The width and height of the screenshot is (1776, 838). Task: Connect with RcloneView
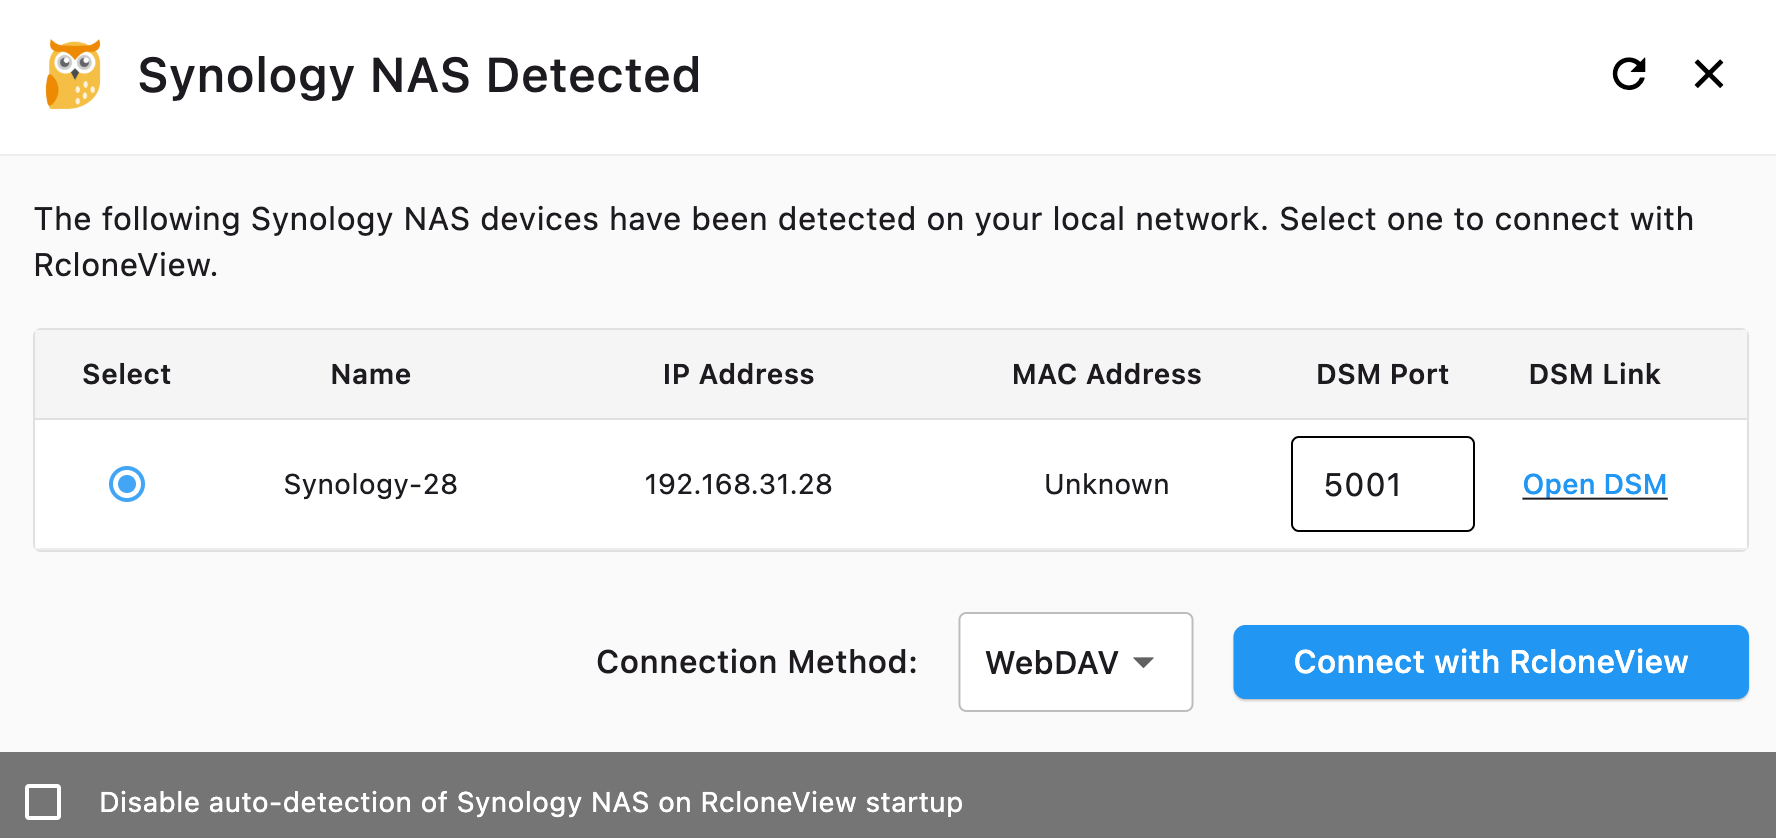(x=1490, y=662)
